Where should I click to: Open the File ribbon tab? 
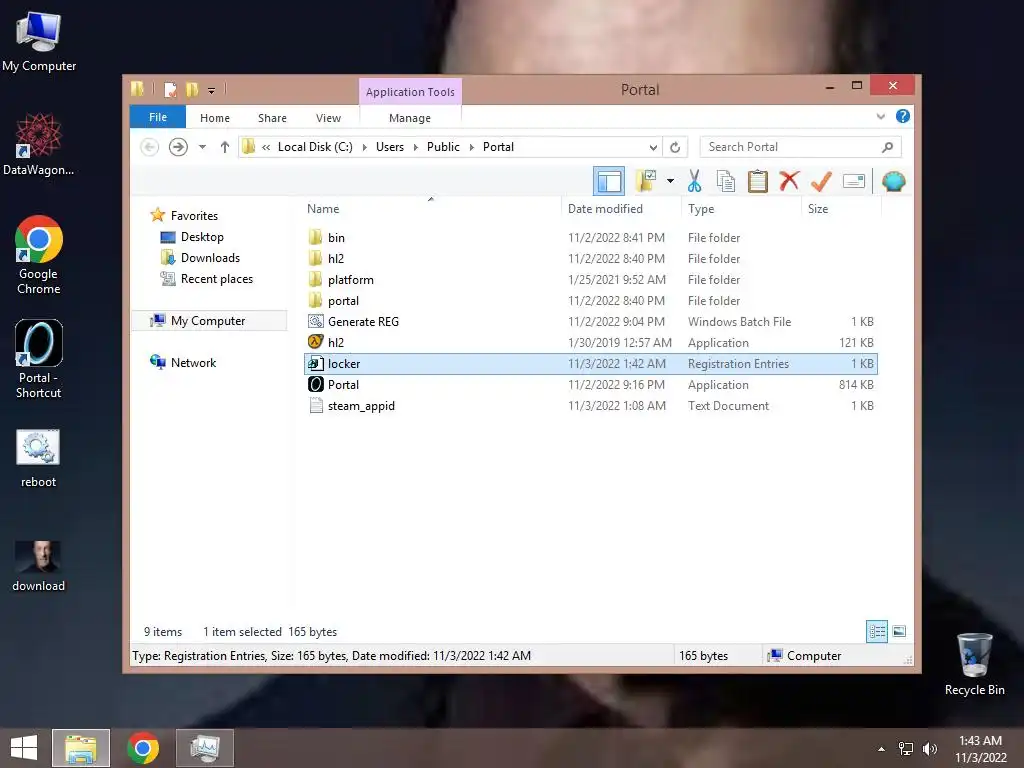click(x=158, y=117)
